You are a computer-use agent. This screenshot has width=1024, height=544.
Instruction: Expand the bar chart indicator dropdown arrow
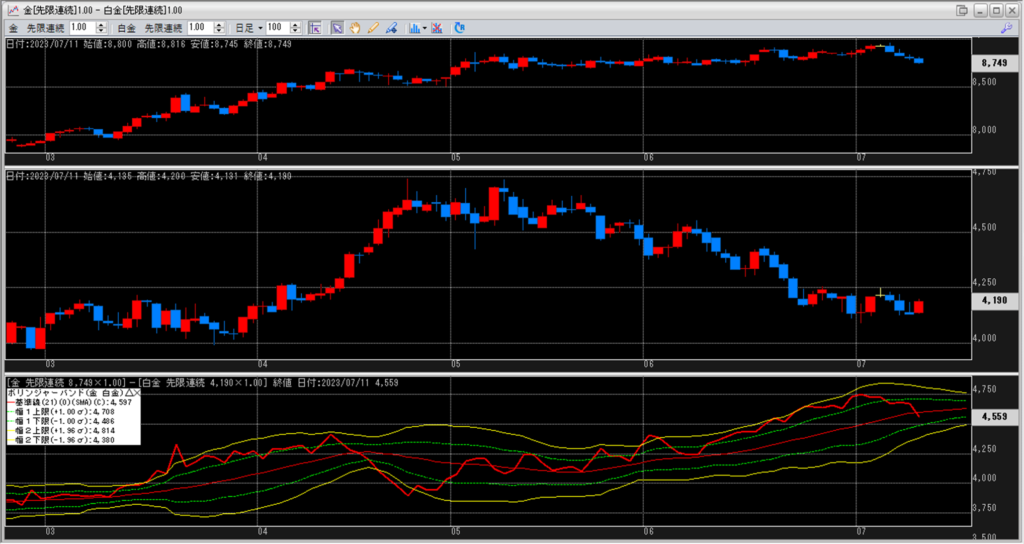click(x=425, y=27)
